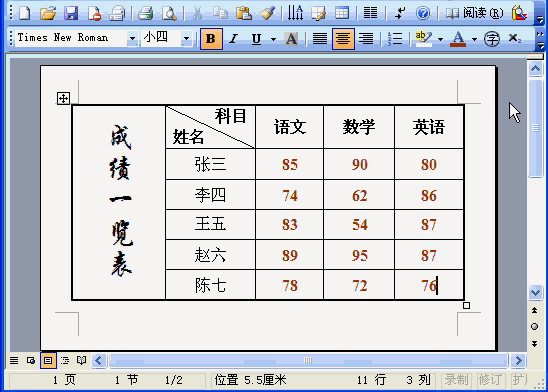Switch to Print Layout view
This screenshot has height=392, width=548.
(48, 360)
